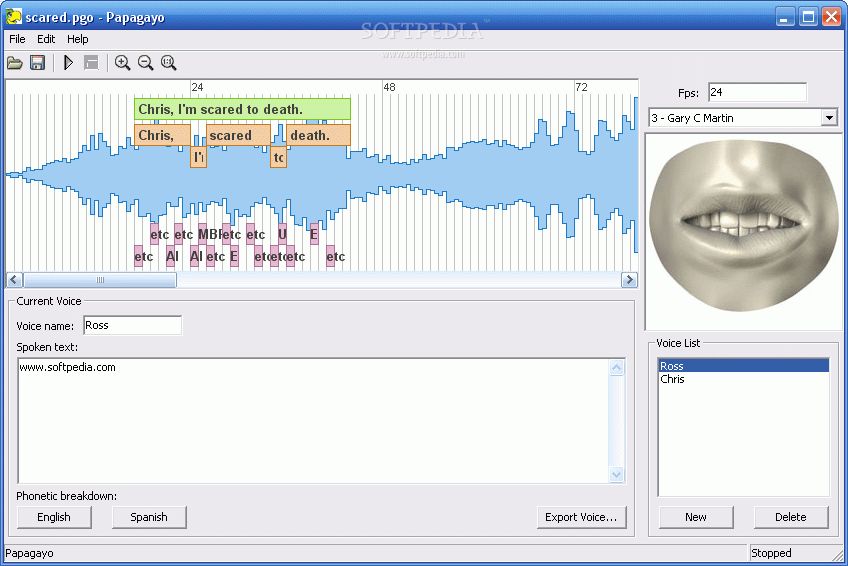Click frame marker 48 on the timeline
Screen dimensions: 848x566
click(x=389, y=87)
